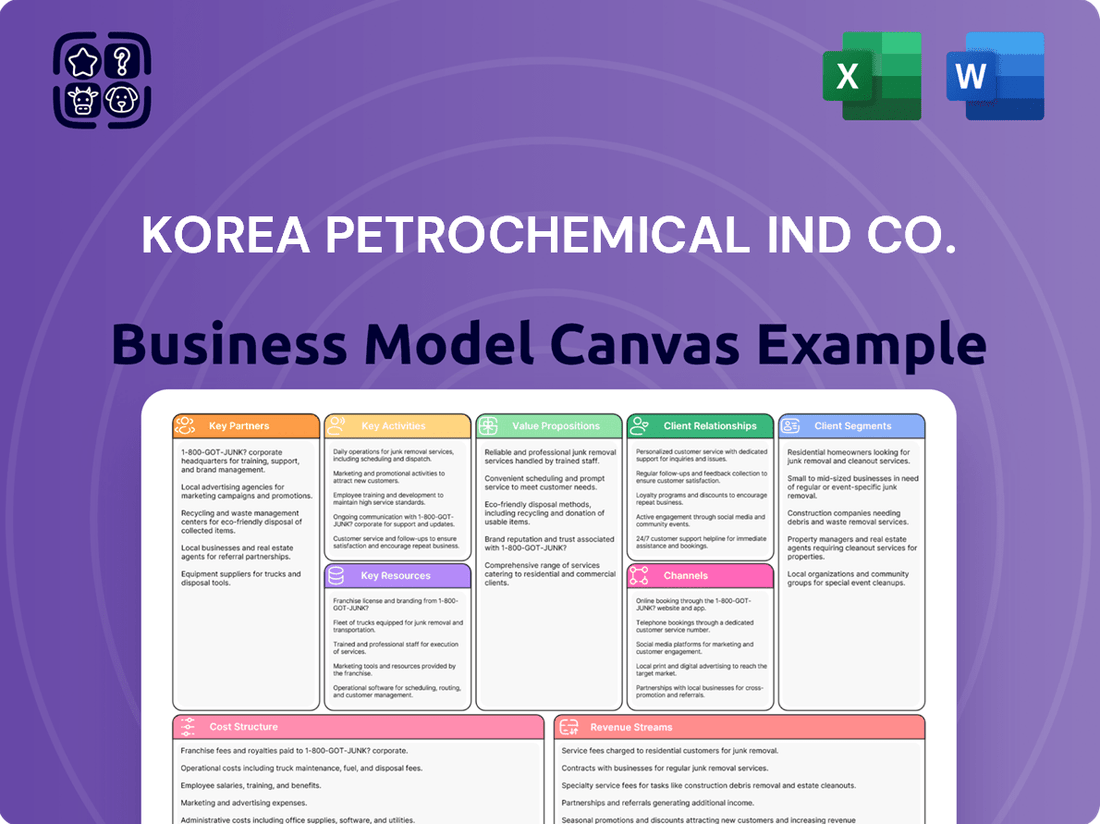The height and width of the screenshot is (824, 1100).
Task: Click the Client Relationships people icon
Action: click(x=639, y=425)
